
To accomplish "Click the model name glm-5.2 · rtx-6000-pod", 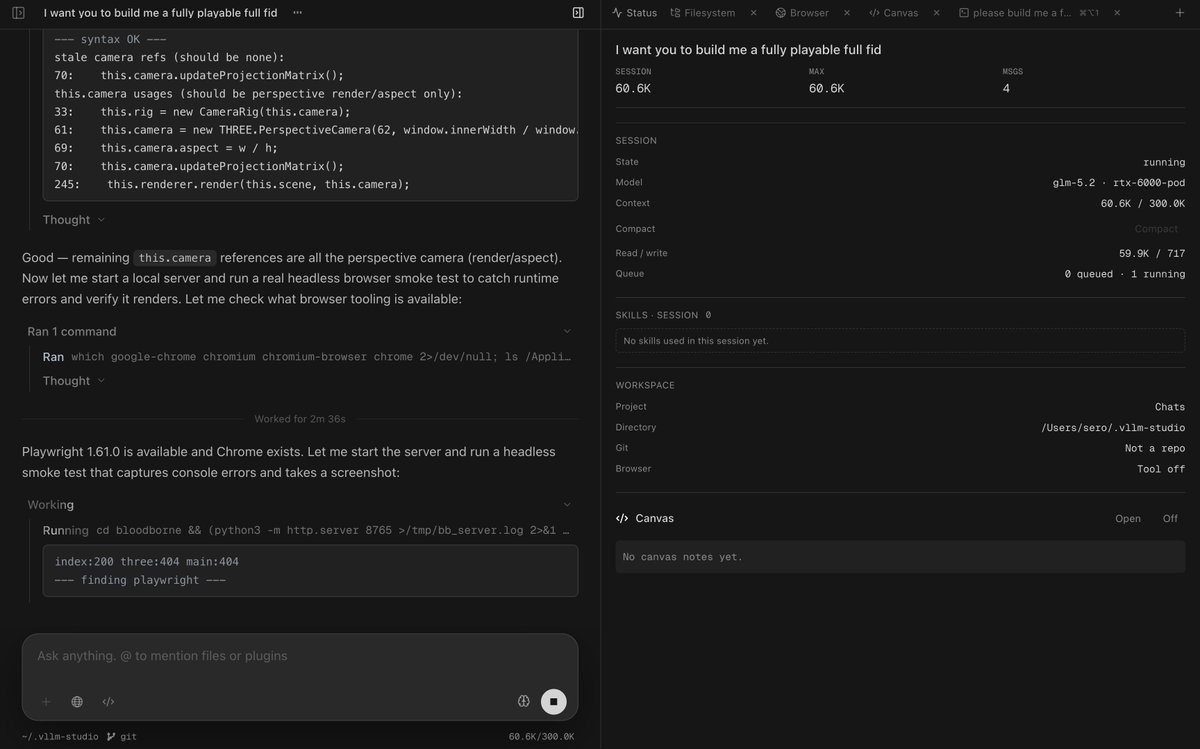I will [1119, 183].
